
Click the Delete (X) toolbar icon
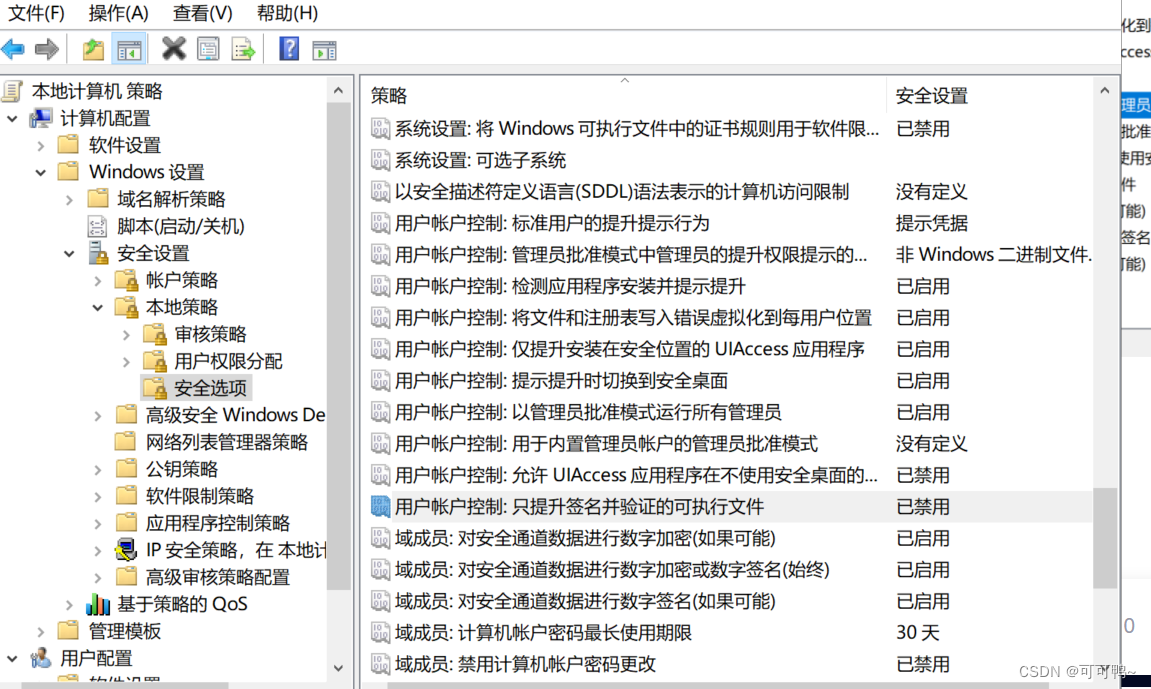[x=173, y=49]
